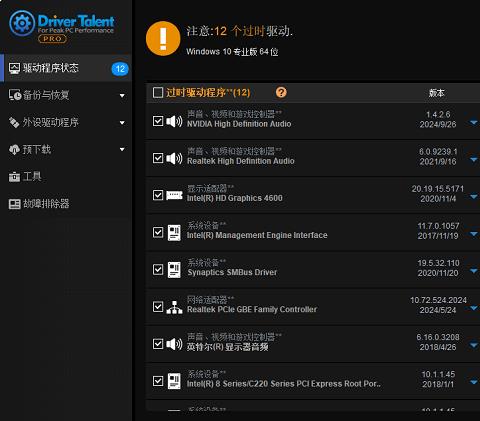Toggle the 过时驱动程序 select-all checkbox
480x421 pixels.
pos(158,92)
